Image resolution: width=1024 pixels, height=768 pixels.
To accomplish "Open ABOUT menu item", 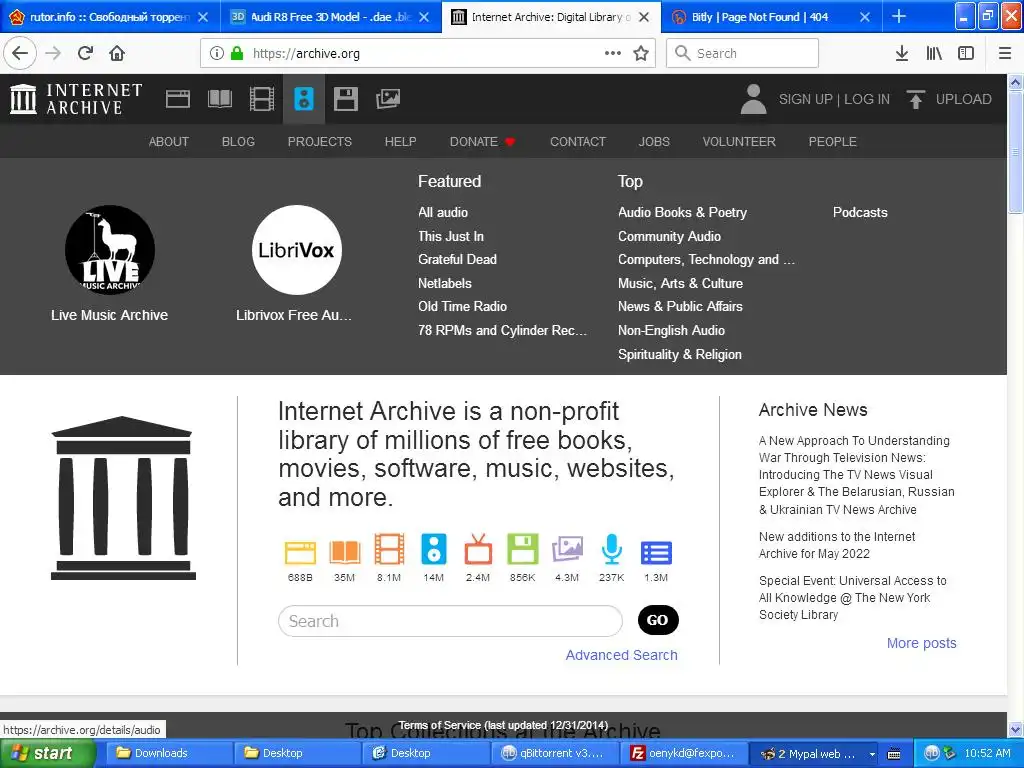I will [x=168, y=141].
